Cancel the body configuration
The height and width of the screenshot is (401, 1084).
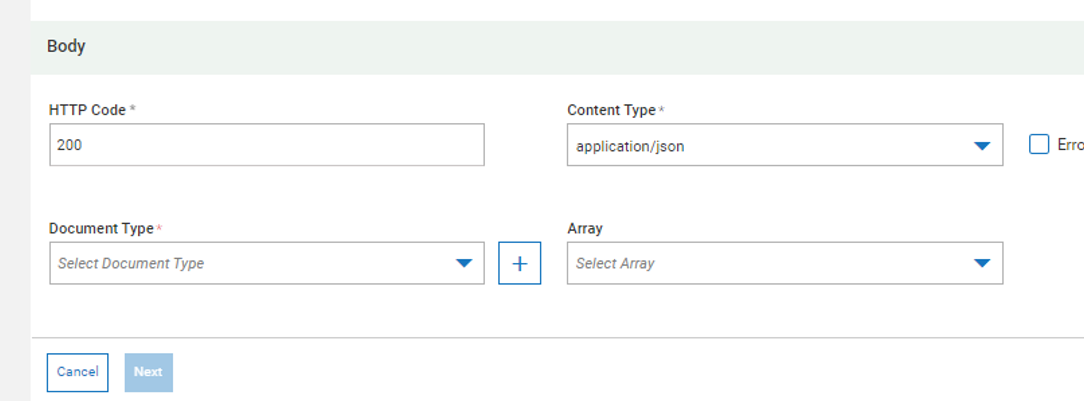[77, 372]
